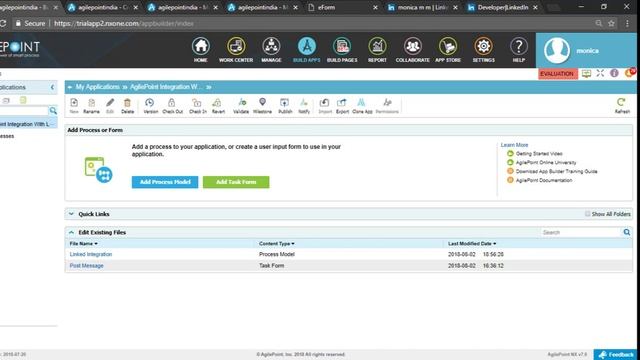The width and height of the screenshot is (640, 360).
Task: Expand the Quick Links section
Action: (x=71, y=214)
